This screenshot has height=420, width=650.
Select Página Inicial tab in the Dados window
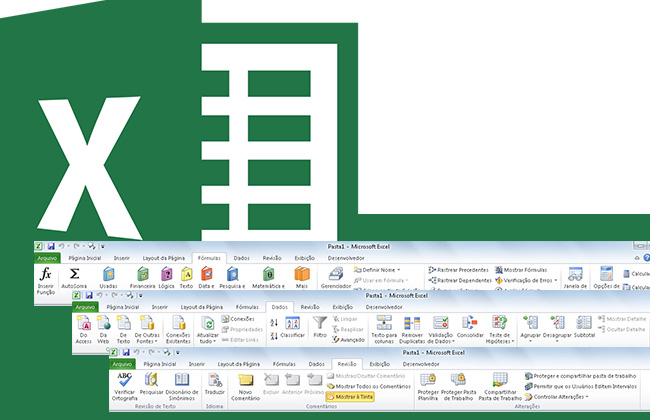pos(123,307)
